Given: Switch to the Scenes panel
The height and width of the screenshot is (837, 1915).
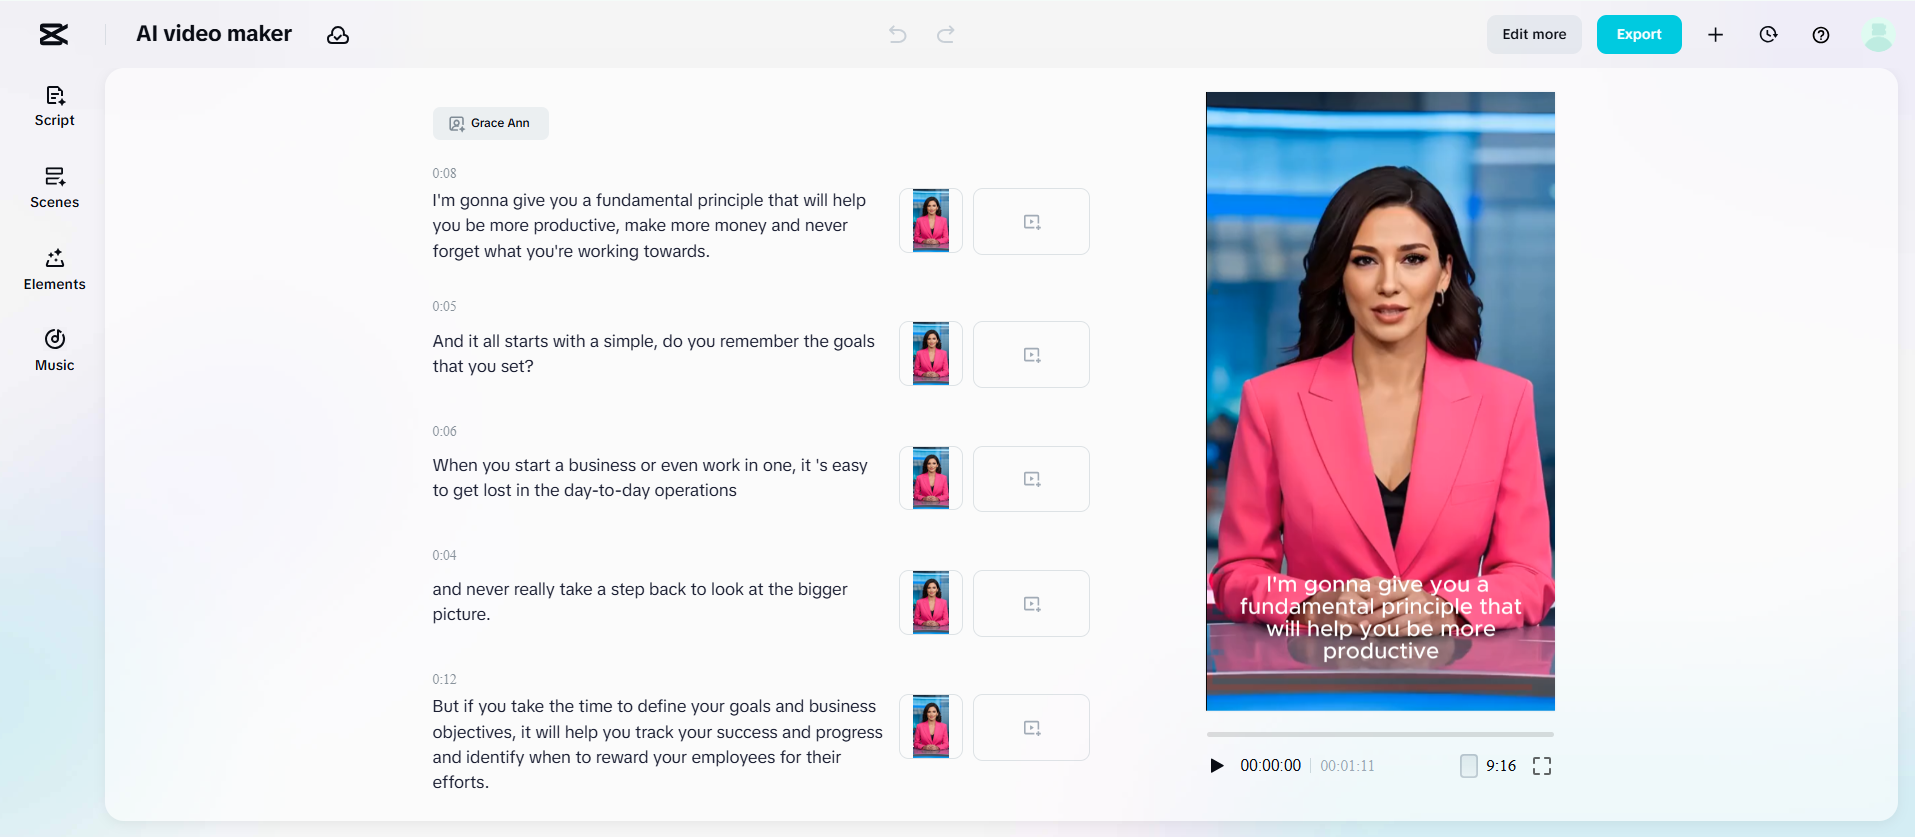Looking at the screenshot, I should click(55, 188).
